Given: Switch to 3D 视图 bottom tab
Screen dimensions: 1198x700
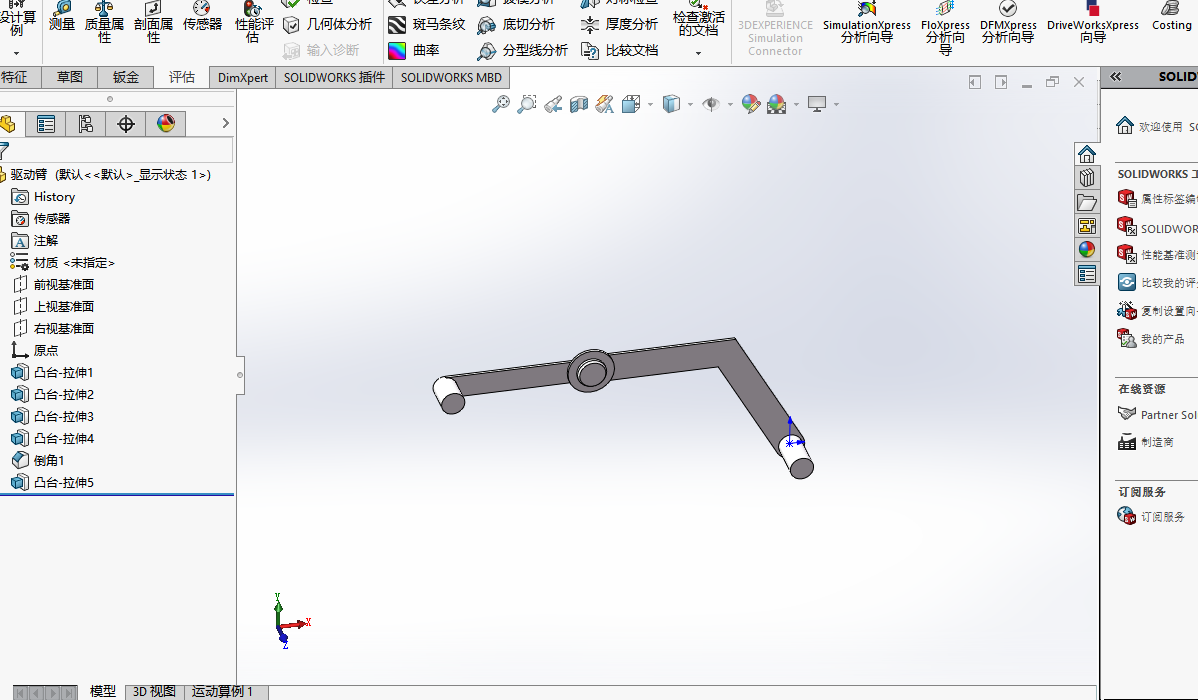Looking at the screenshot, I should tap(154, 692).
